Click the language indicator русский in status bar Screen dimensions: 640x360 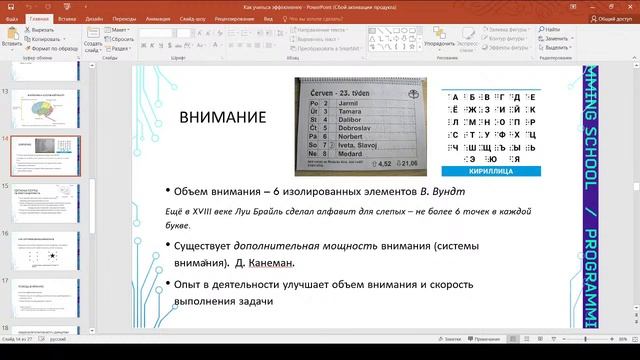[x=58, y=339]
